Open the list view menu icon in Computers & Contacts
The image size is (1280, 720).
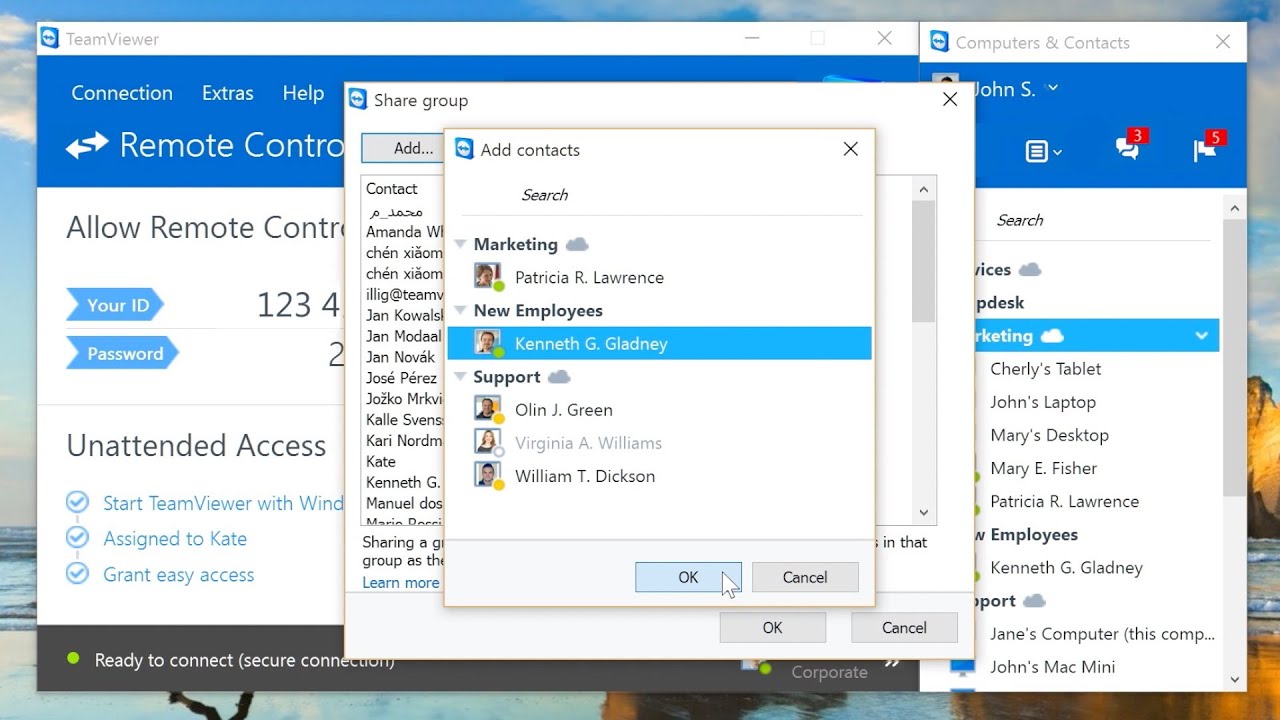click(x=1043, y=152)
